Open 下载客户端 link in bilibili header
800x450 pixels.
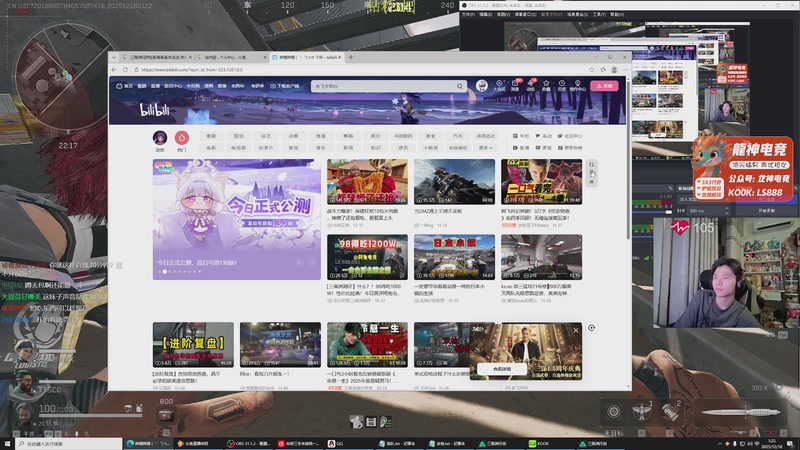[285, 86]
